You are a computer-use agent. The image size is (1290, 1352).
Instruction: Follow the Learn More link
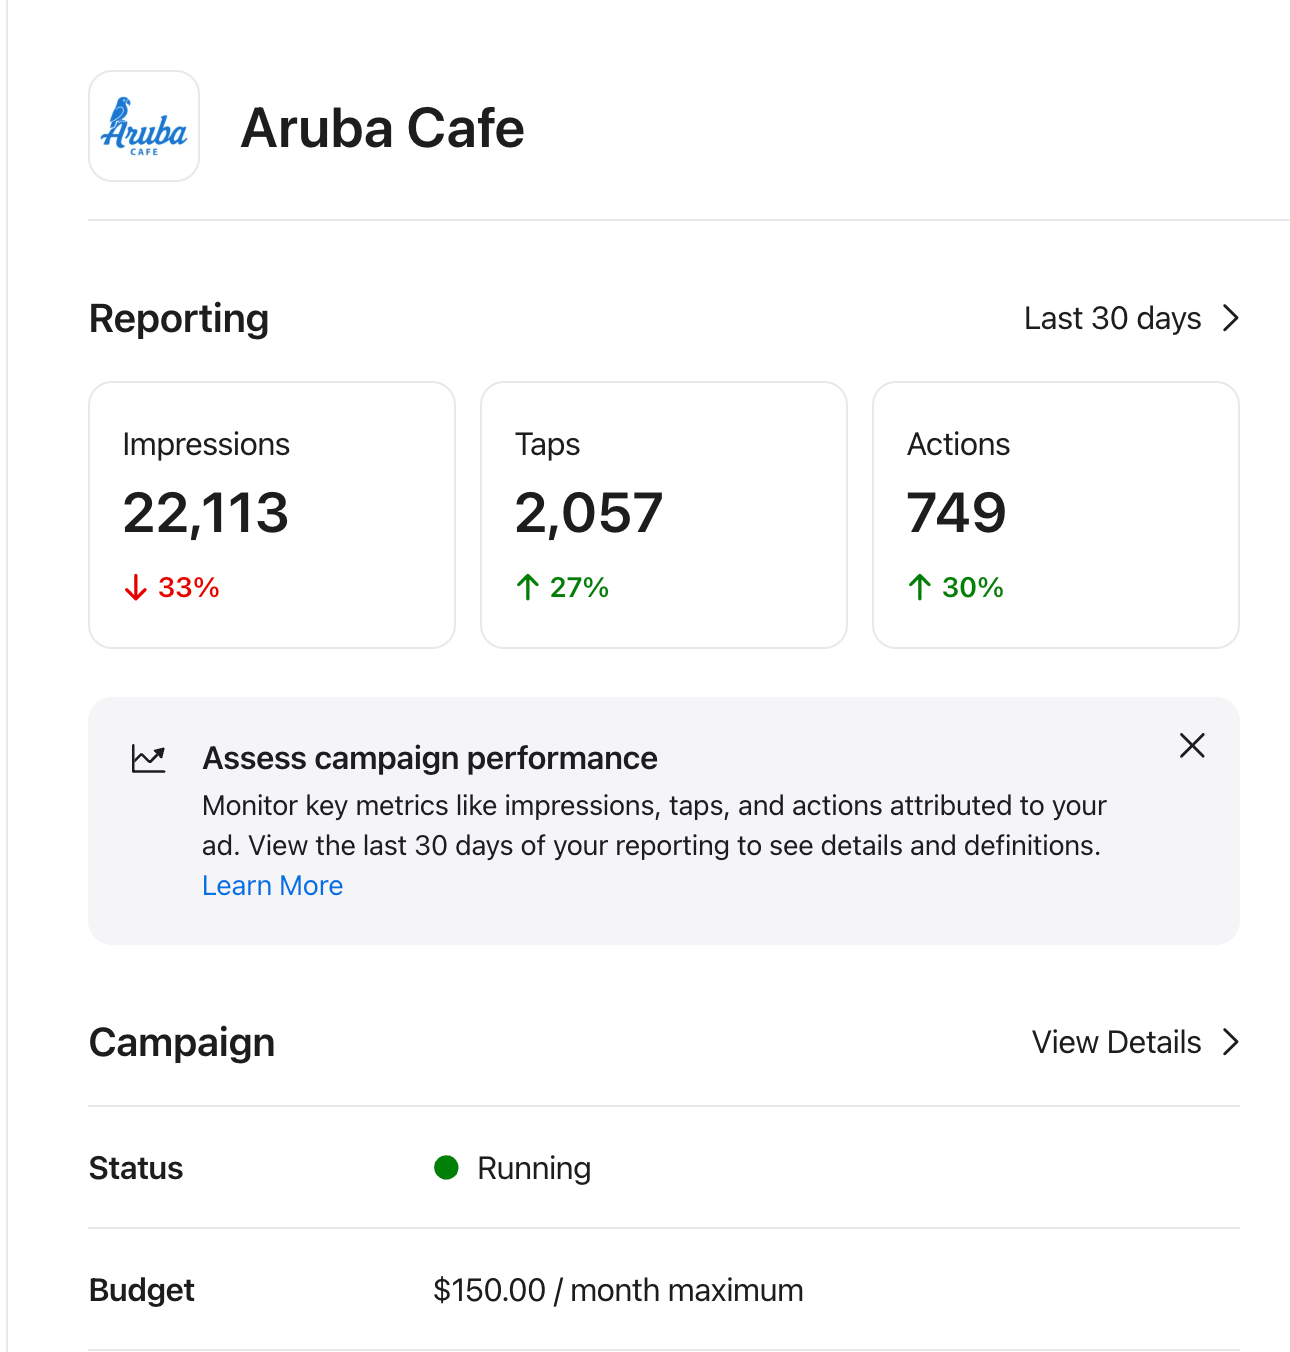[x=272, y=886]
